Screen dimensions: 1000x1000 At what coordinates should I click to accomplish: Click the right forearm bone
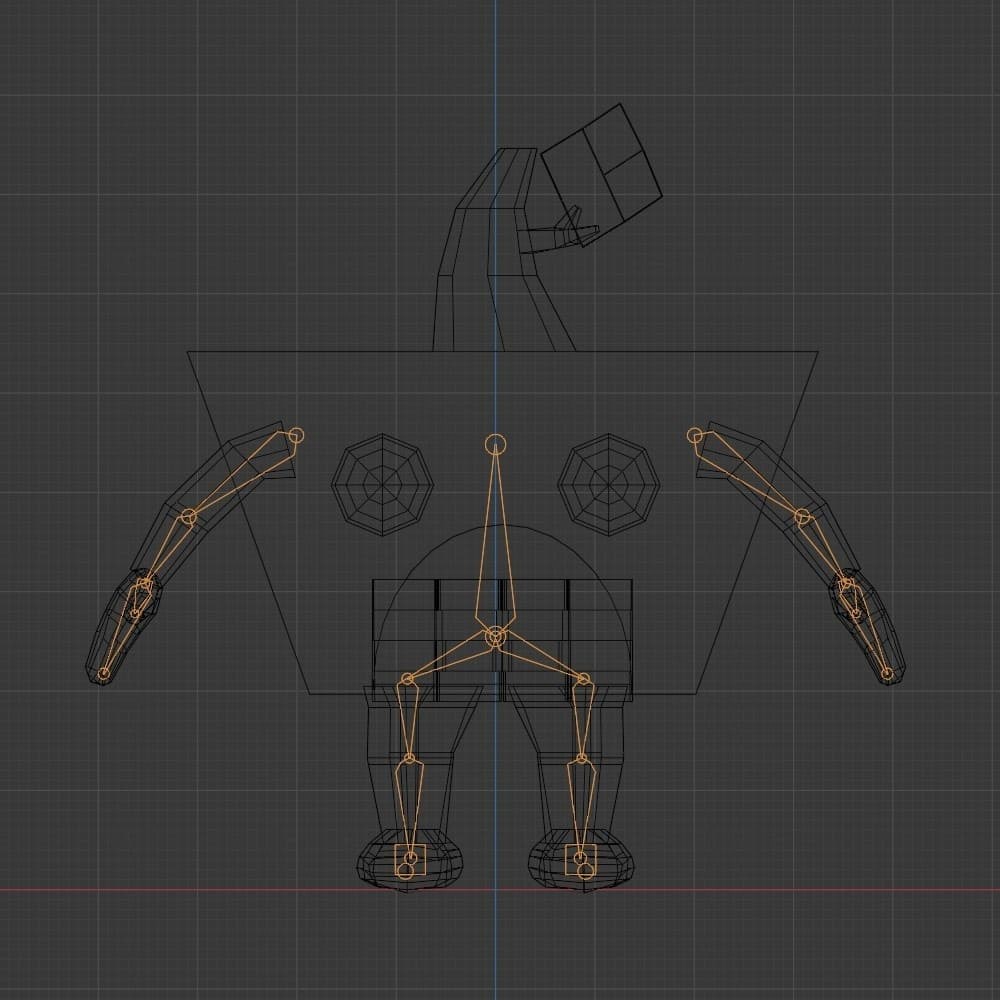(x=823, y=550)
